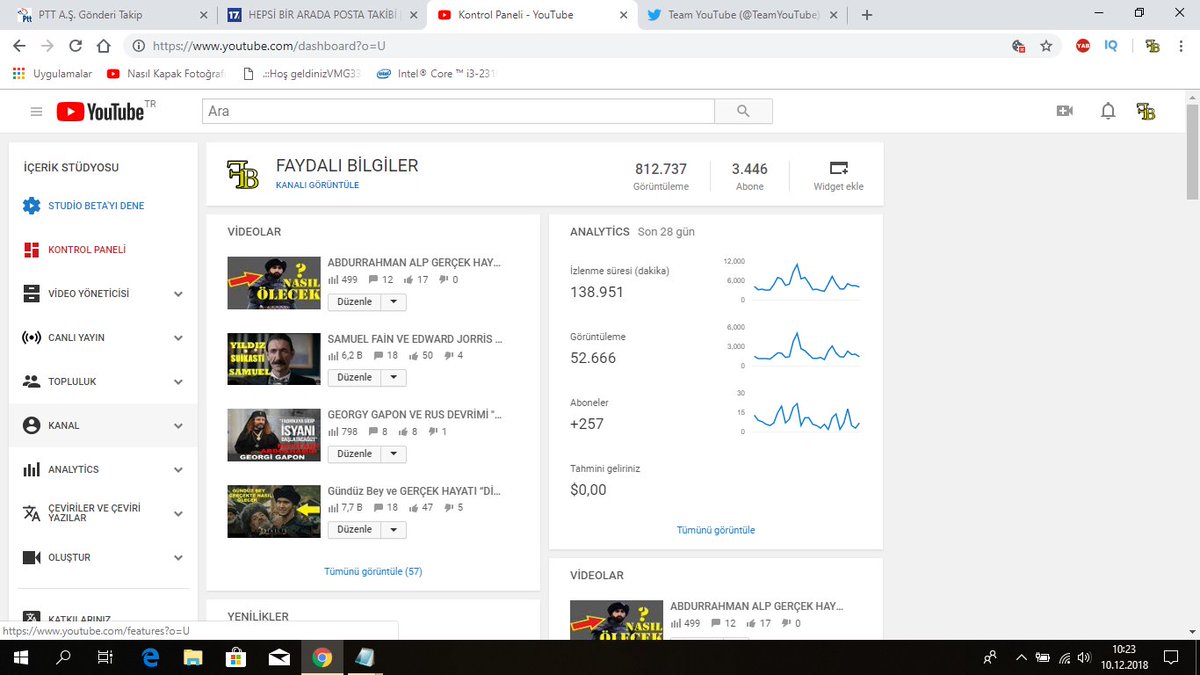Expand Çeviriler ve Çeviri Yazılar section
This screenshot has height=675, width=1200.
click(178, 514)
